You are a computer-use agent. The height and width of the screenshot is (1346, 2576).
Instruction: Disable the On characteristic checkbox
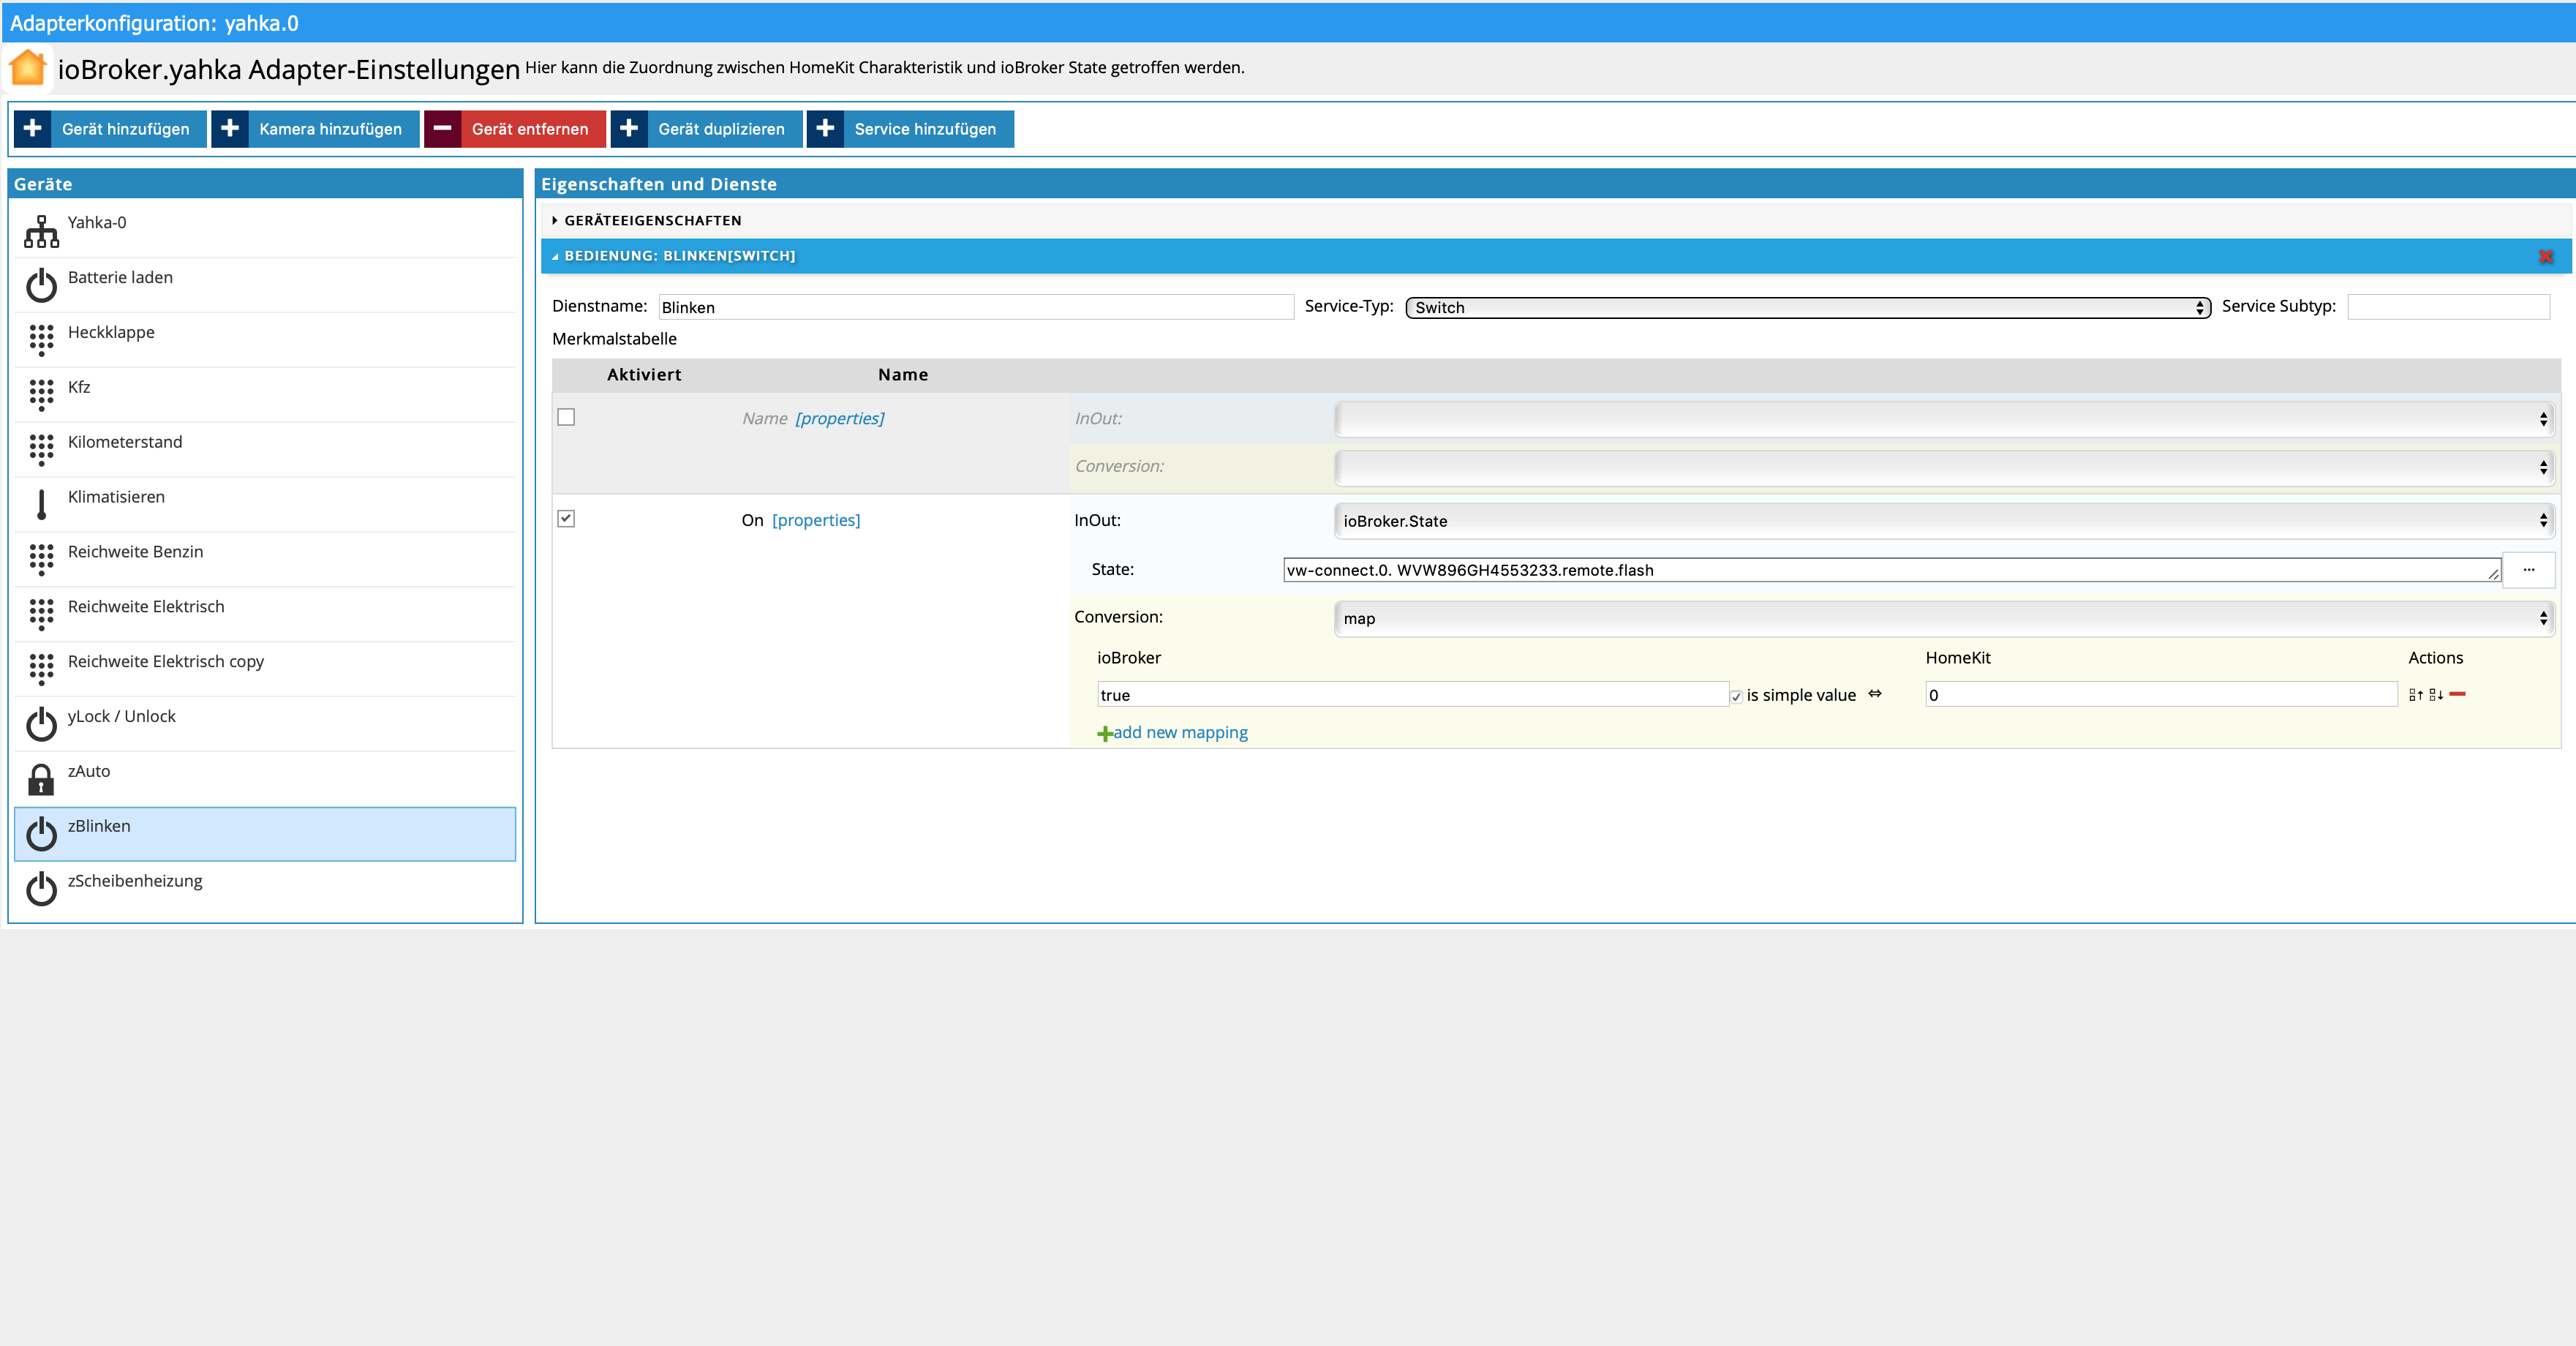click(566, 518)
